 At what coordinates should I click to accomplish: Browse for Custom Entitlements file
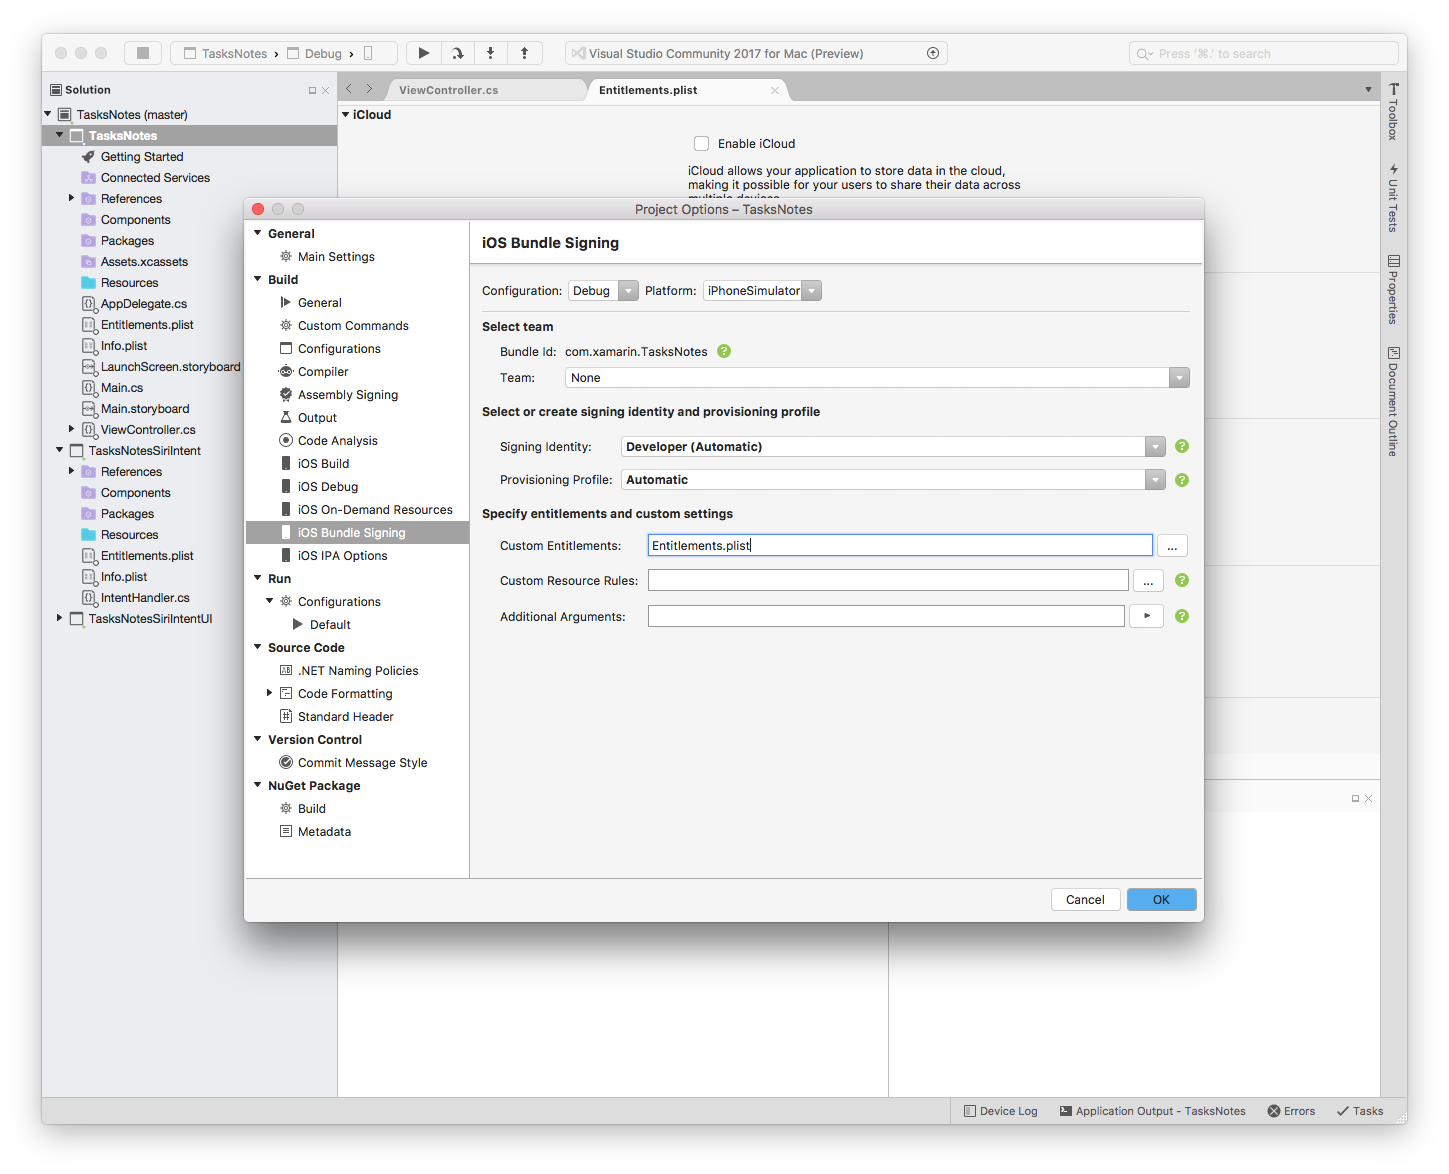1172,546
